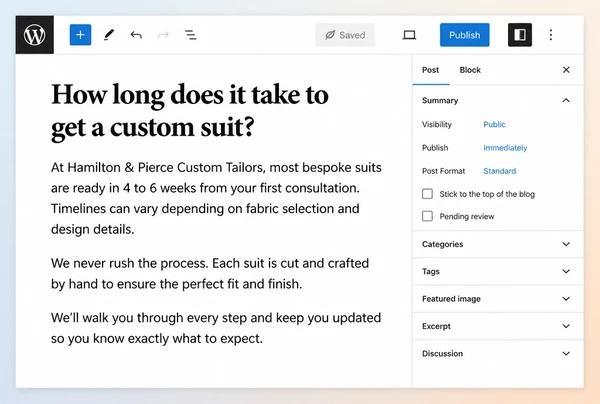Check the Pending review box
This screenshot has height=404, width=600.
pyautogui.click(x=427, y=216)
